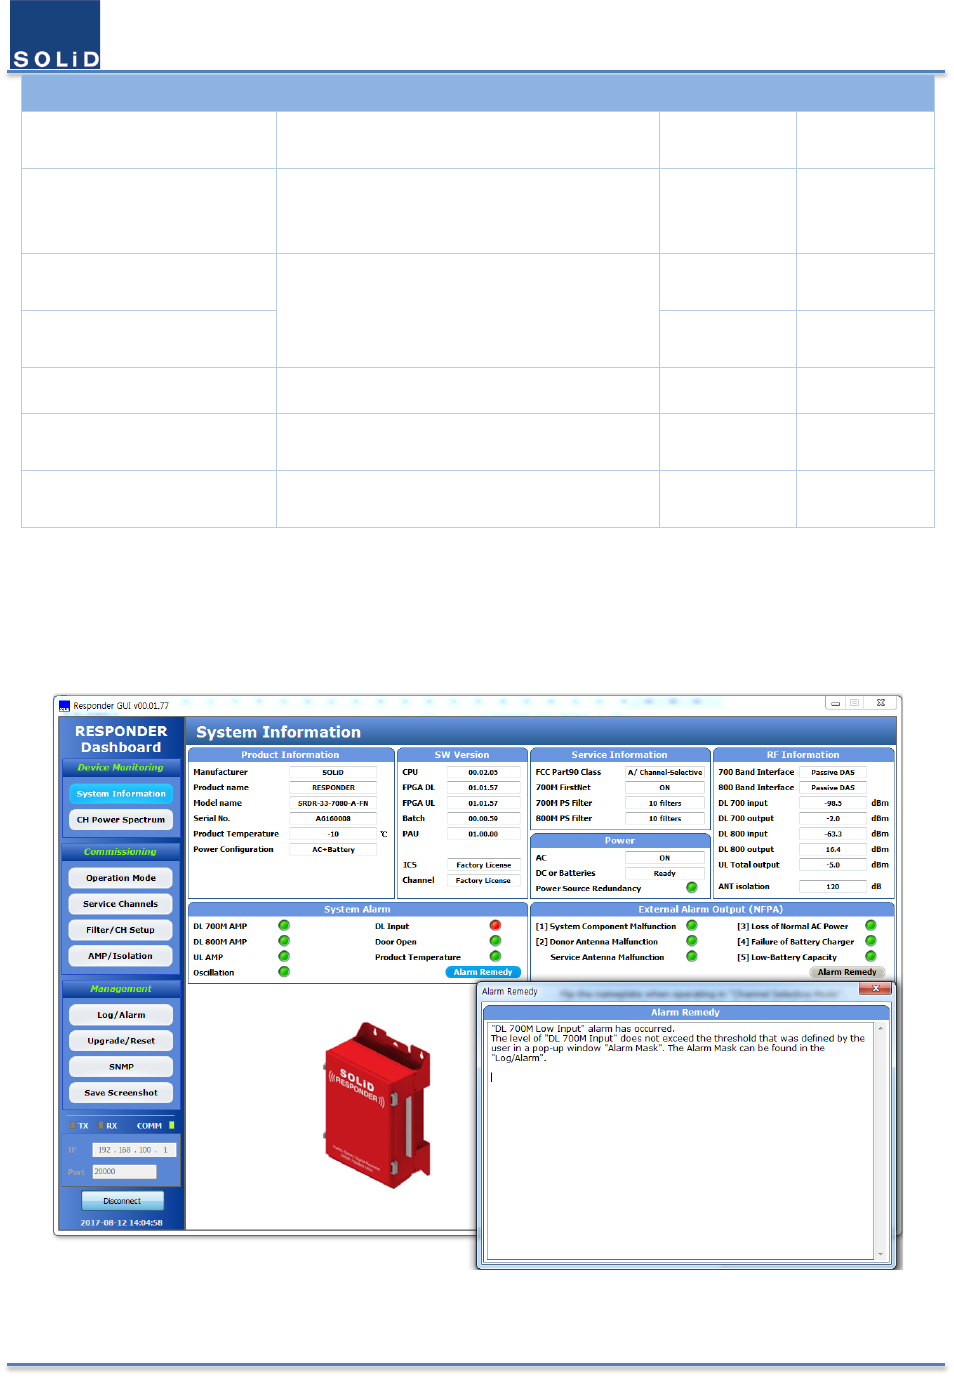Click the SOLiD logo

click(55, 35)
